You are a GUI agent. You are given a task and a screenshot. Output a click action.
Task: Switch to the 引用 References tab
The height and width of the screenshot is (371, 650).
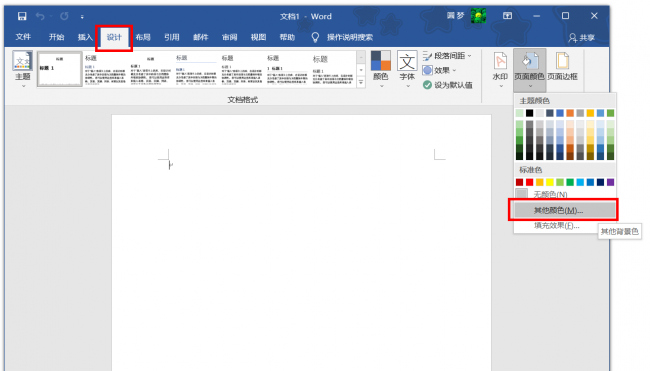(x=172, y=37)
